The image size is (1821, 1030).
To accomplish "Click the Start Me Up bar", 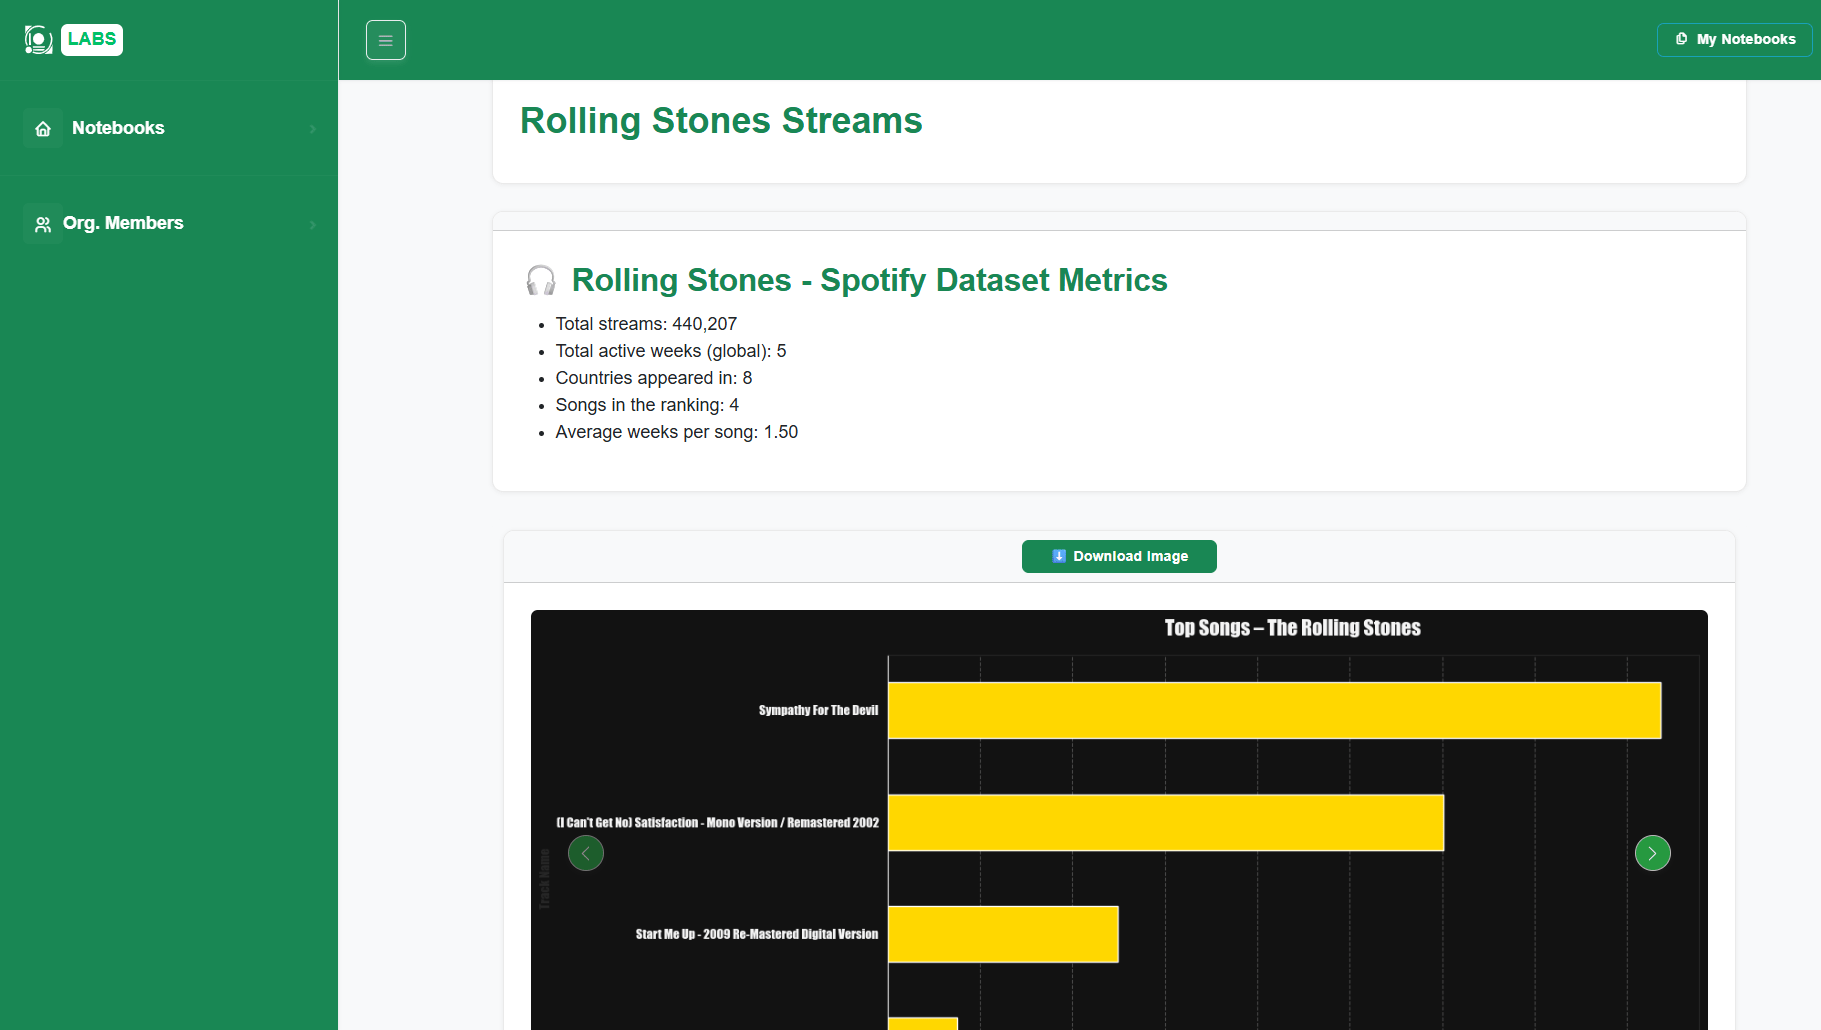I will tap(1003, 934).
